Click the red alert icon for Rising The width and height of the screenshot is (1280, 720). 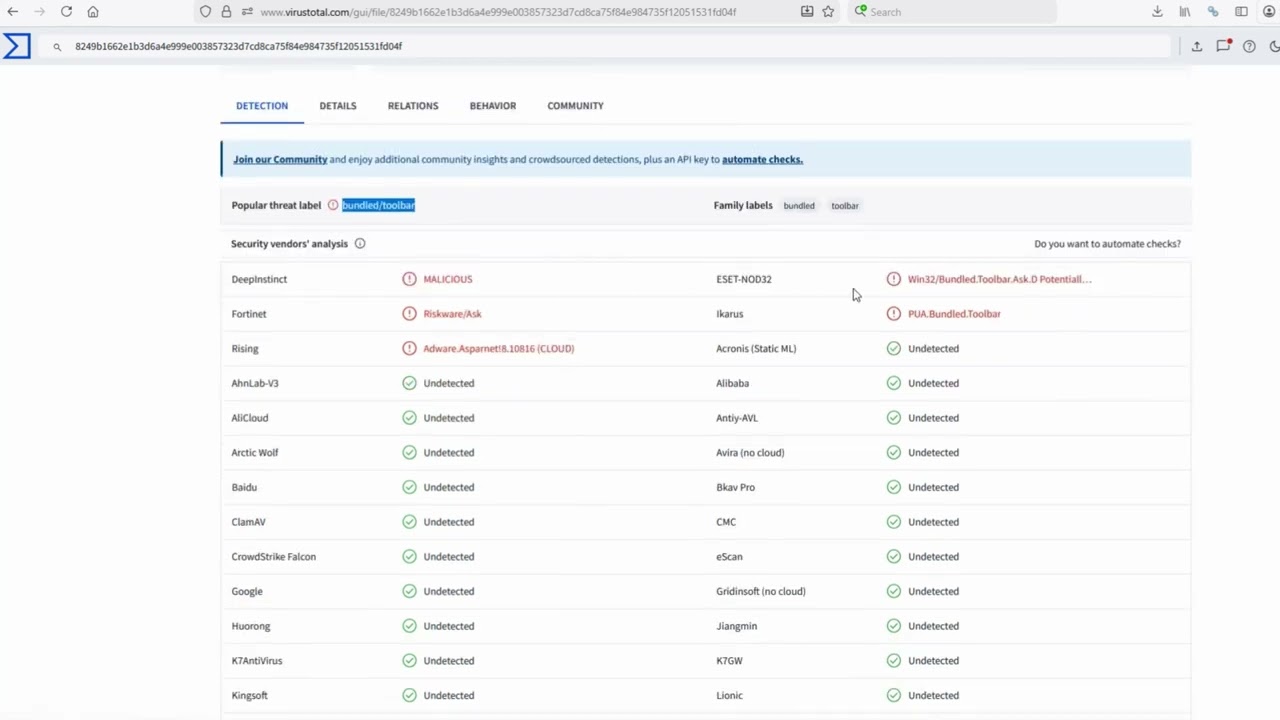[x=409, y=348]
